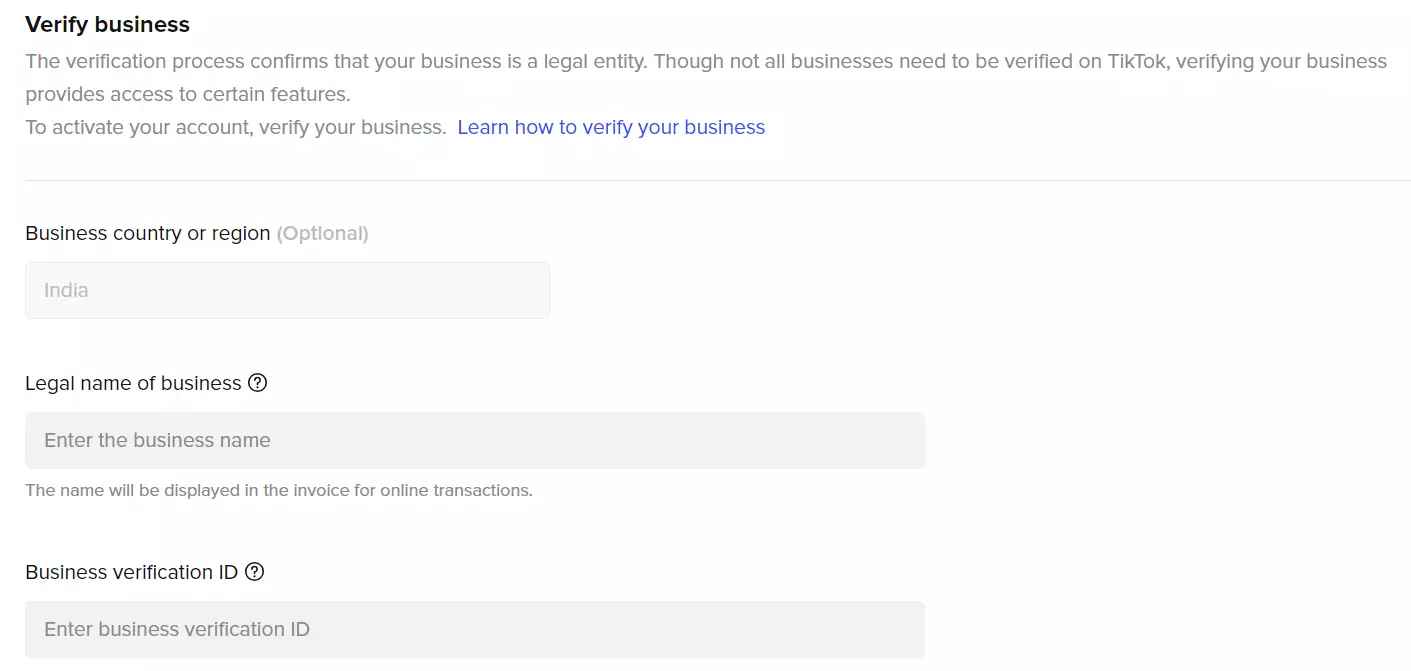Open the Business country or region dropdown

coord(287,291)
